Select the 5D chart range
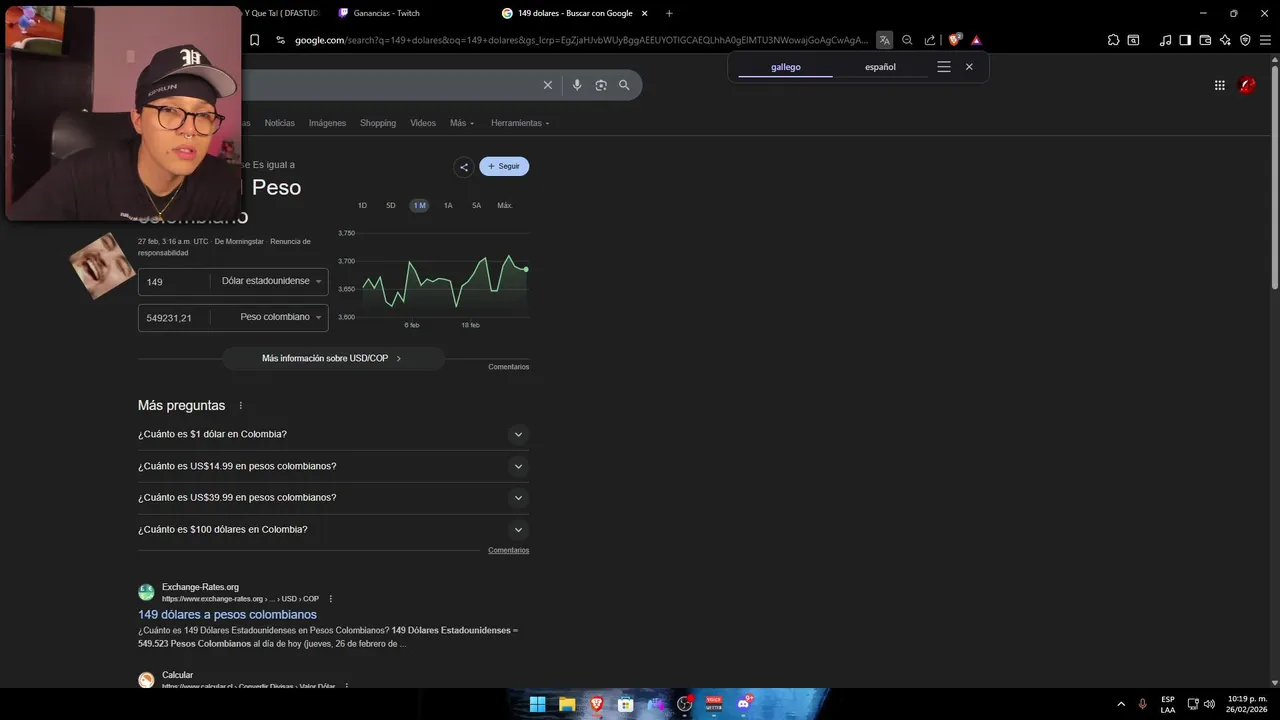1280x720 pixels. click(391, 205)
